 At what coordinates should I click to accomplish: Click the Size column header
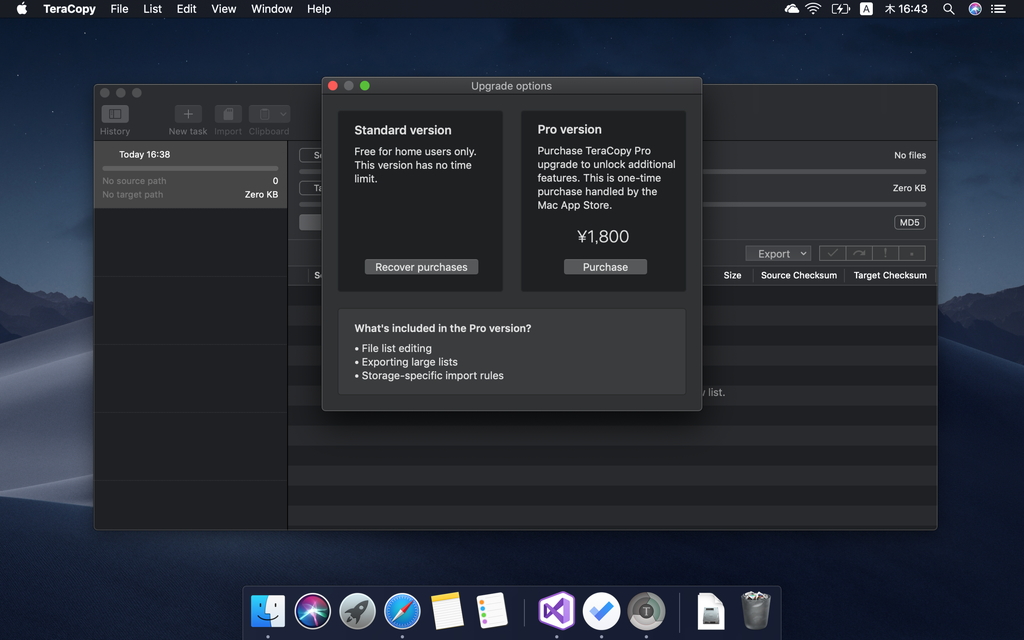(x=732, y=275)
